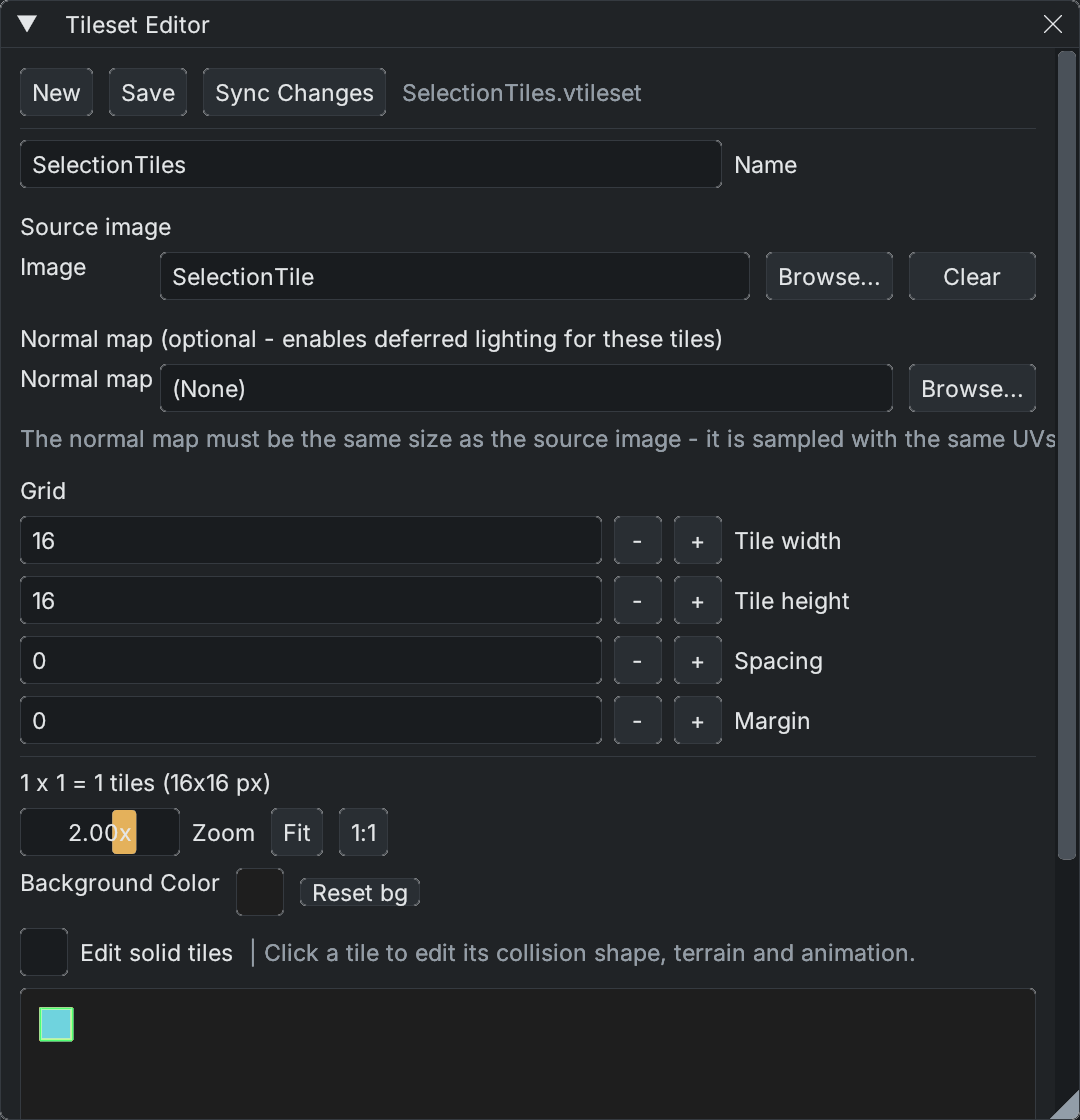The image size is (1080, 1120).
Task: Decrease Spacing with minus button
Action: 637,660
